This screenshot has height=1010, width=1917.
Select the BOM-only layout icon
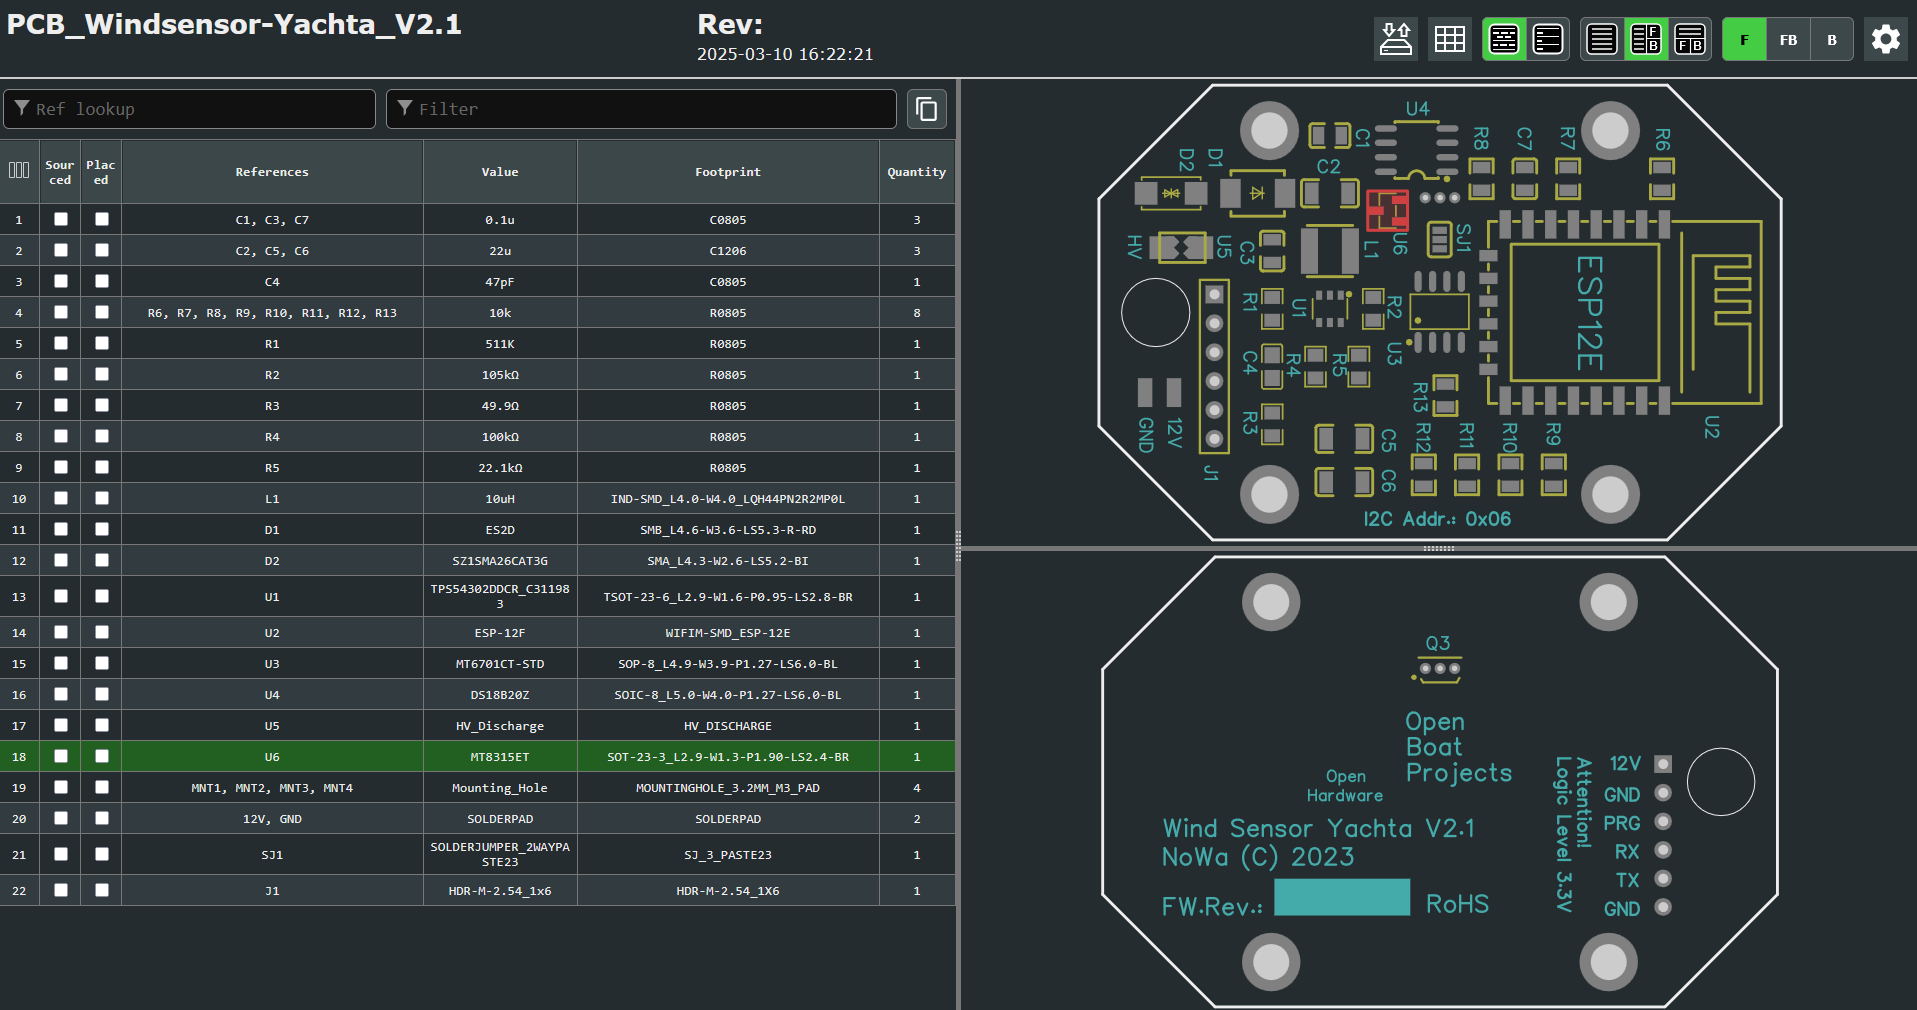point(1602,40)
